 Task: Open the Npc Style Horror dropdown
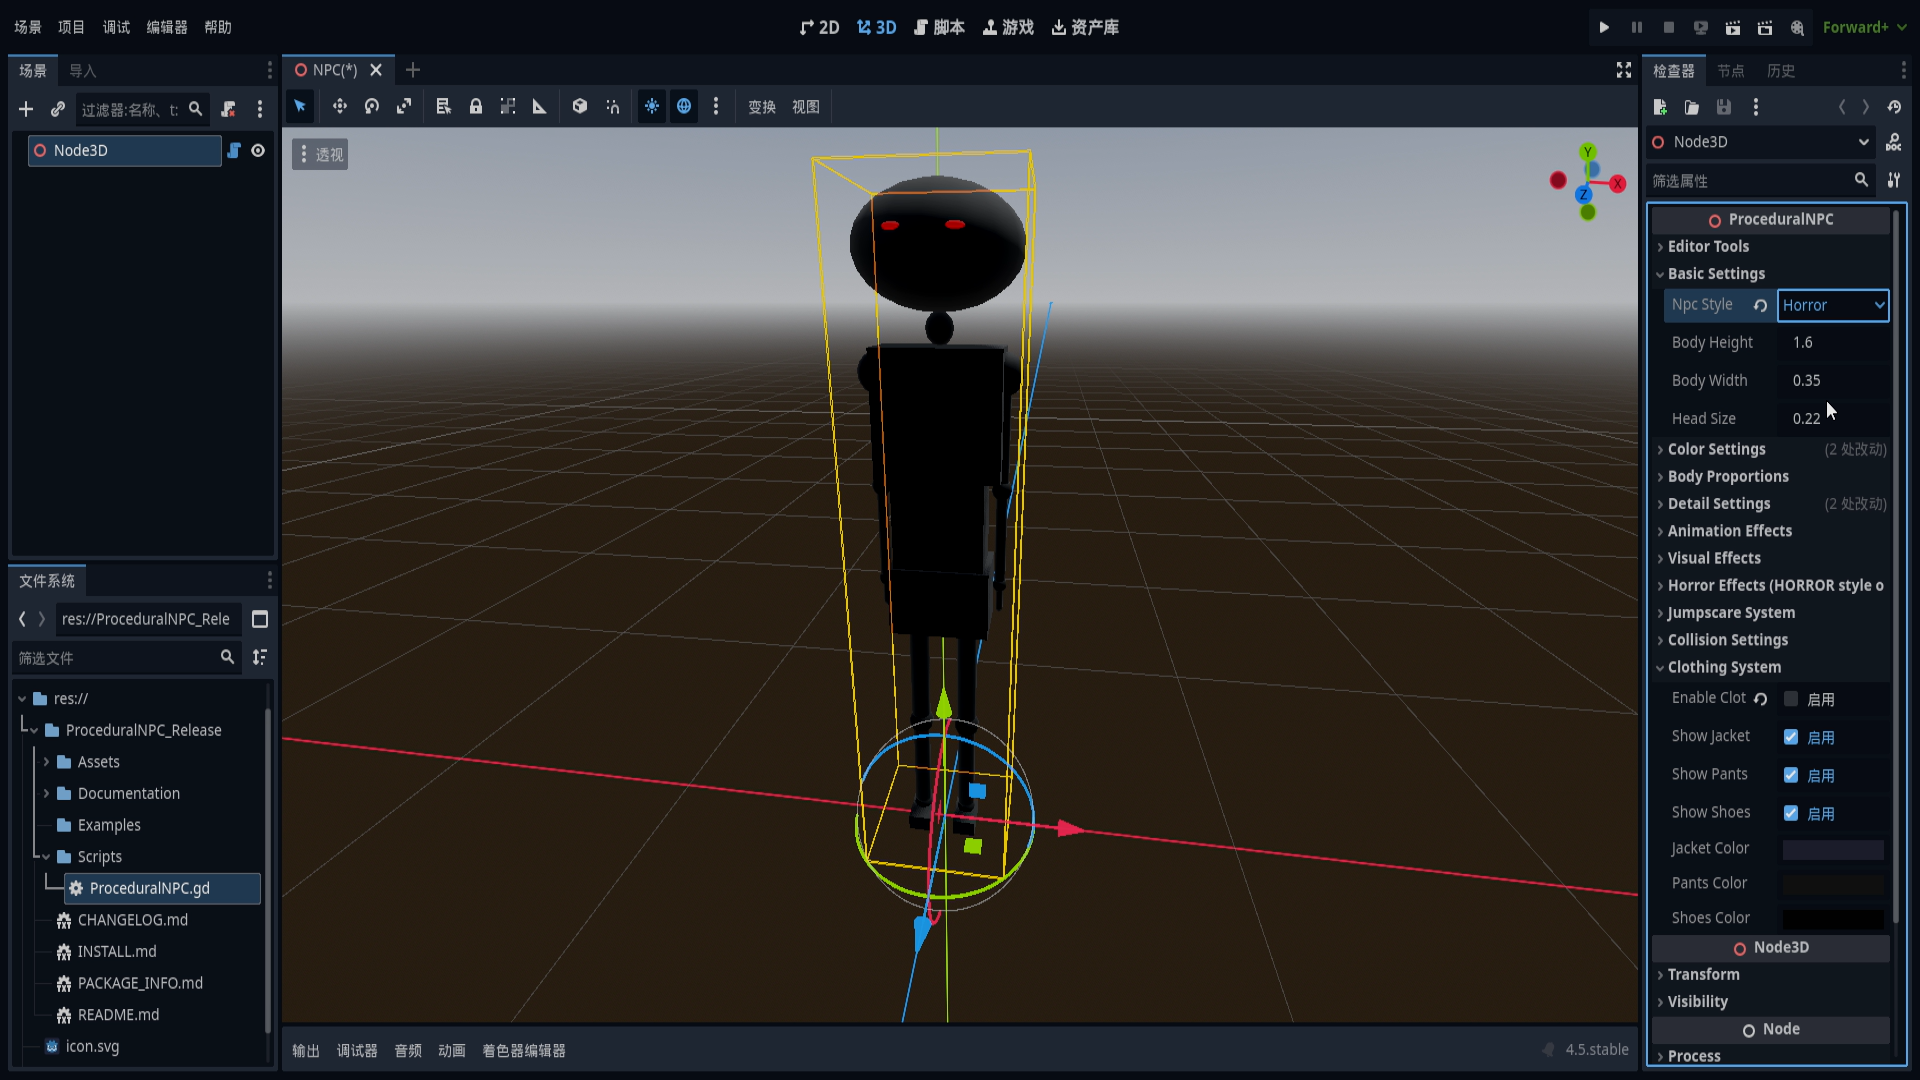[x=1832, y=305]
